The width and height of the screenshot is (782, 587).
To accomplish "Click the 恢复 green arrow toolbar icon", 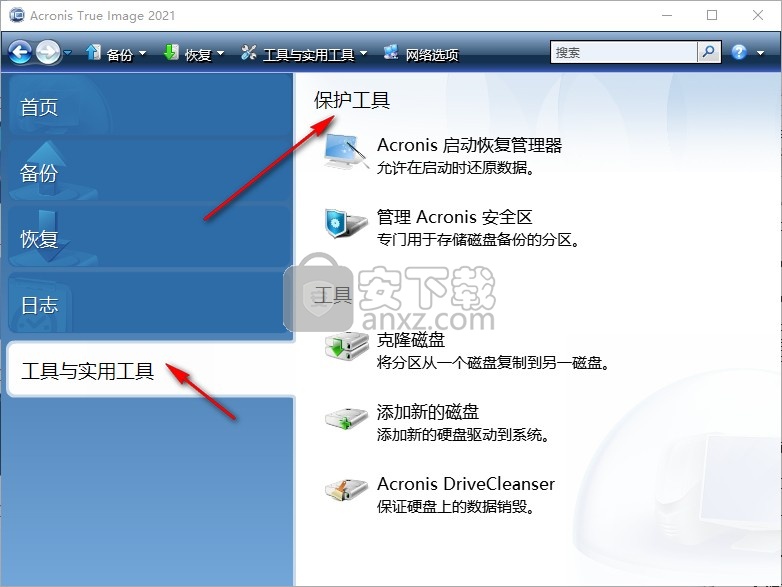I will click(171, 52).
